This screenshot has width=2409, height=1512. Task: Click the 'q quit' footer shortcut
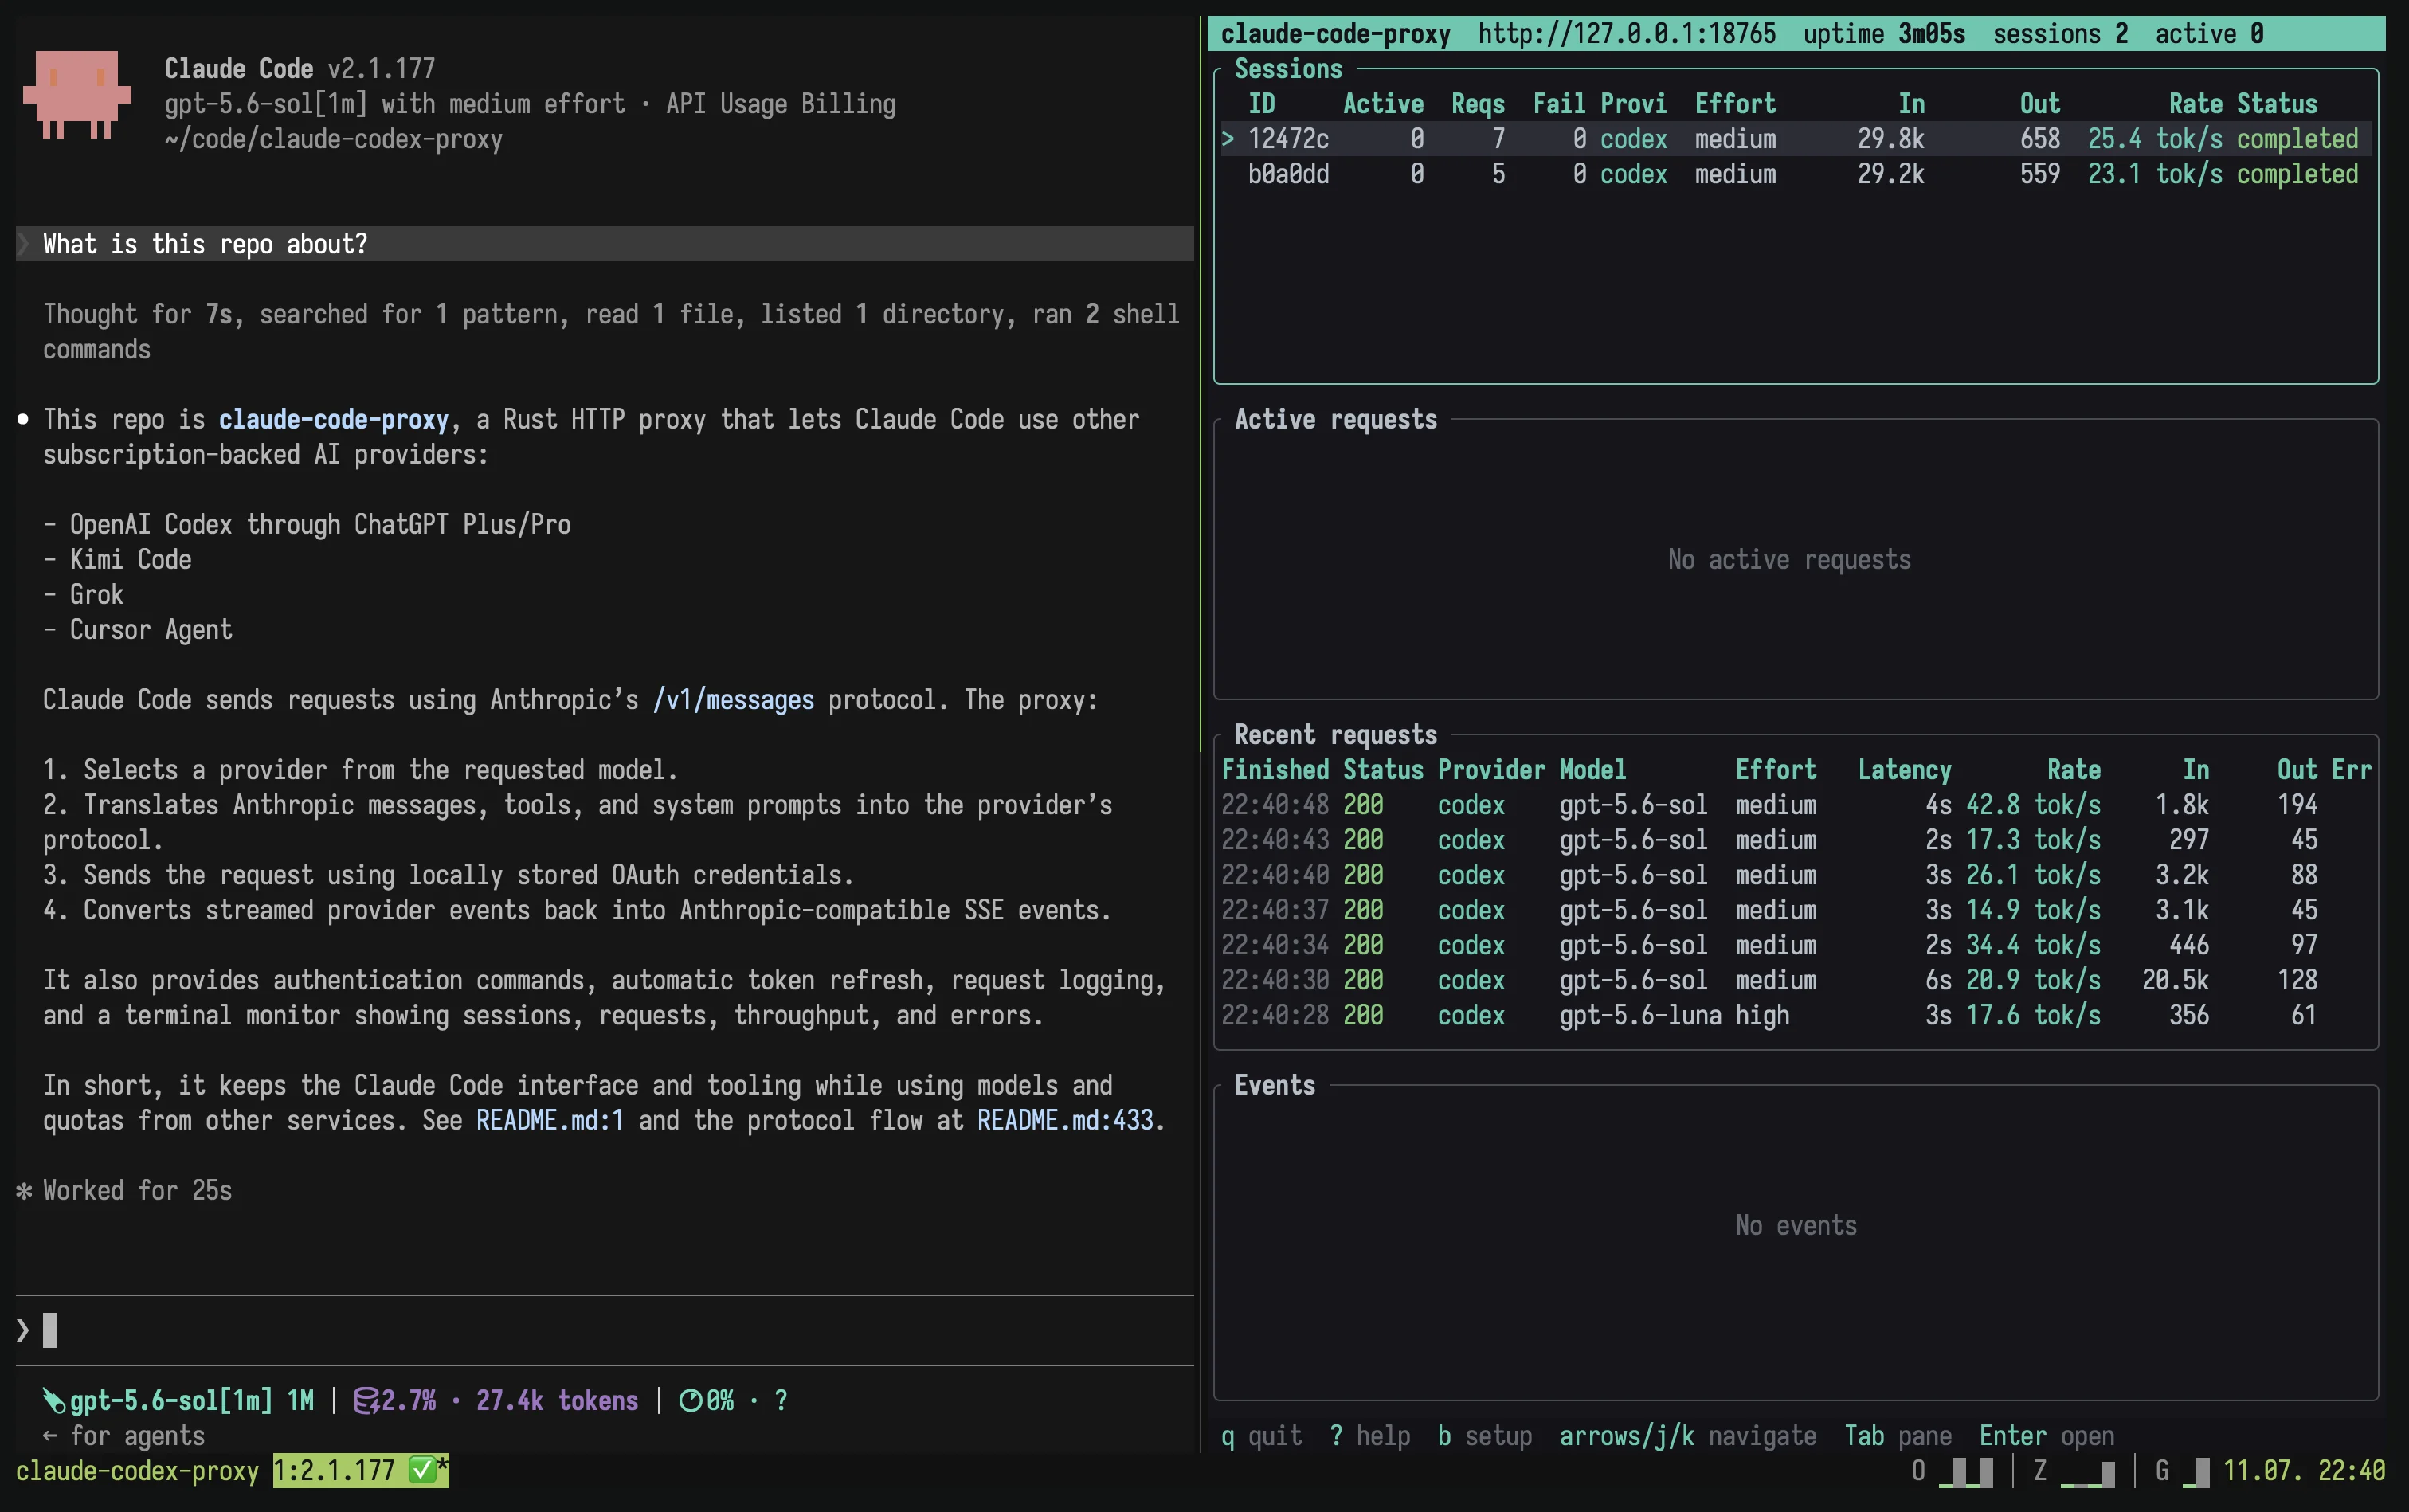(x=1261, y=1436)
